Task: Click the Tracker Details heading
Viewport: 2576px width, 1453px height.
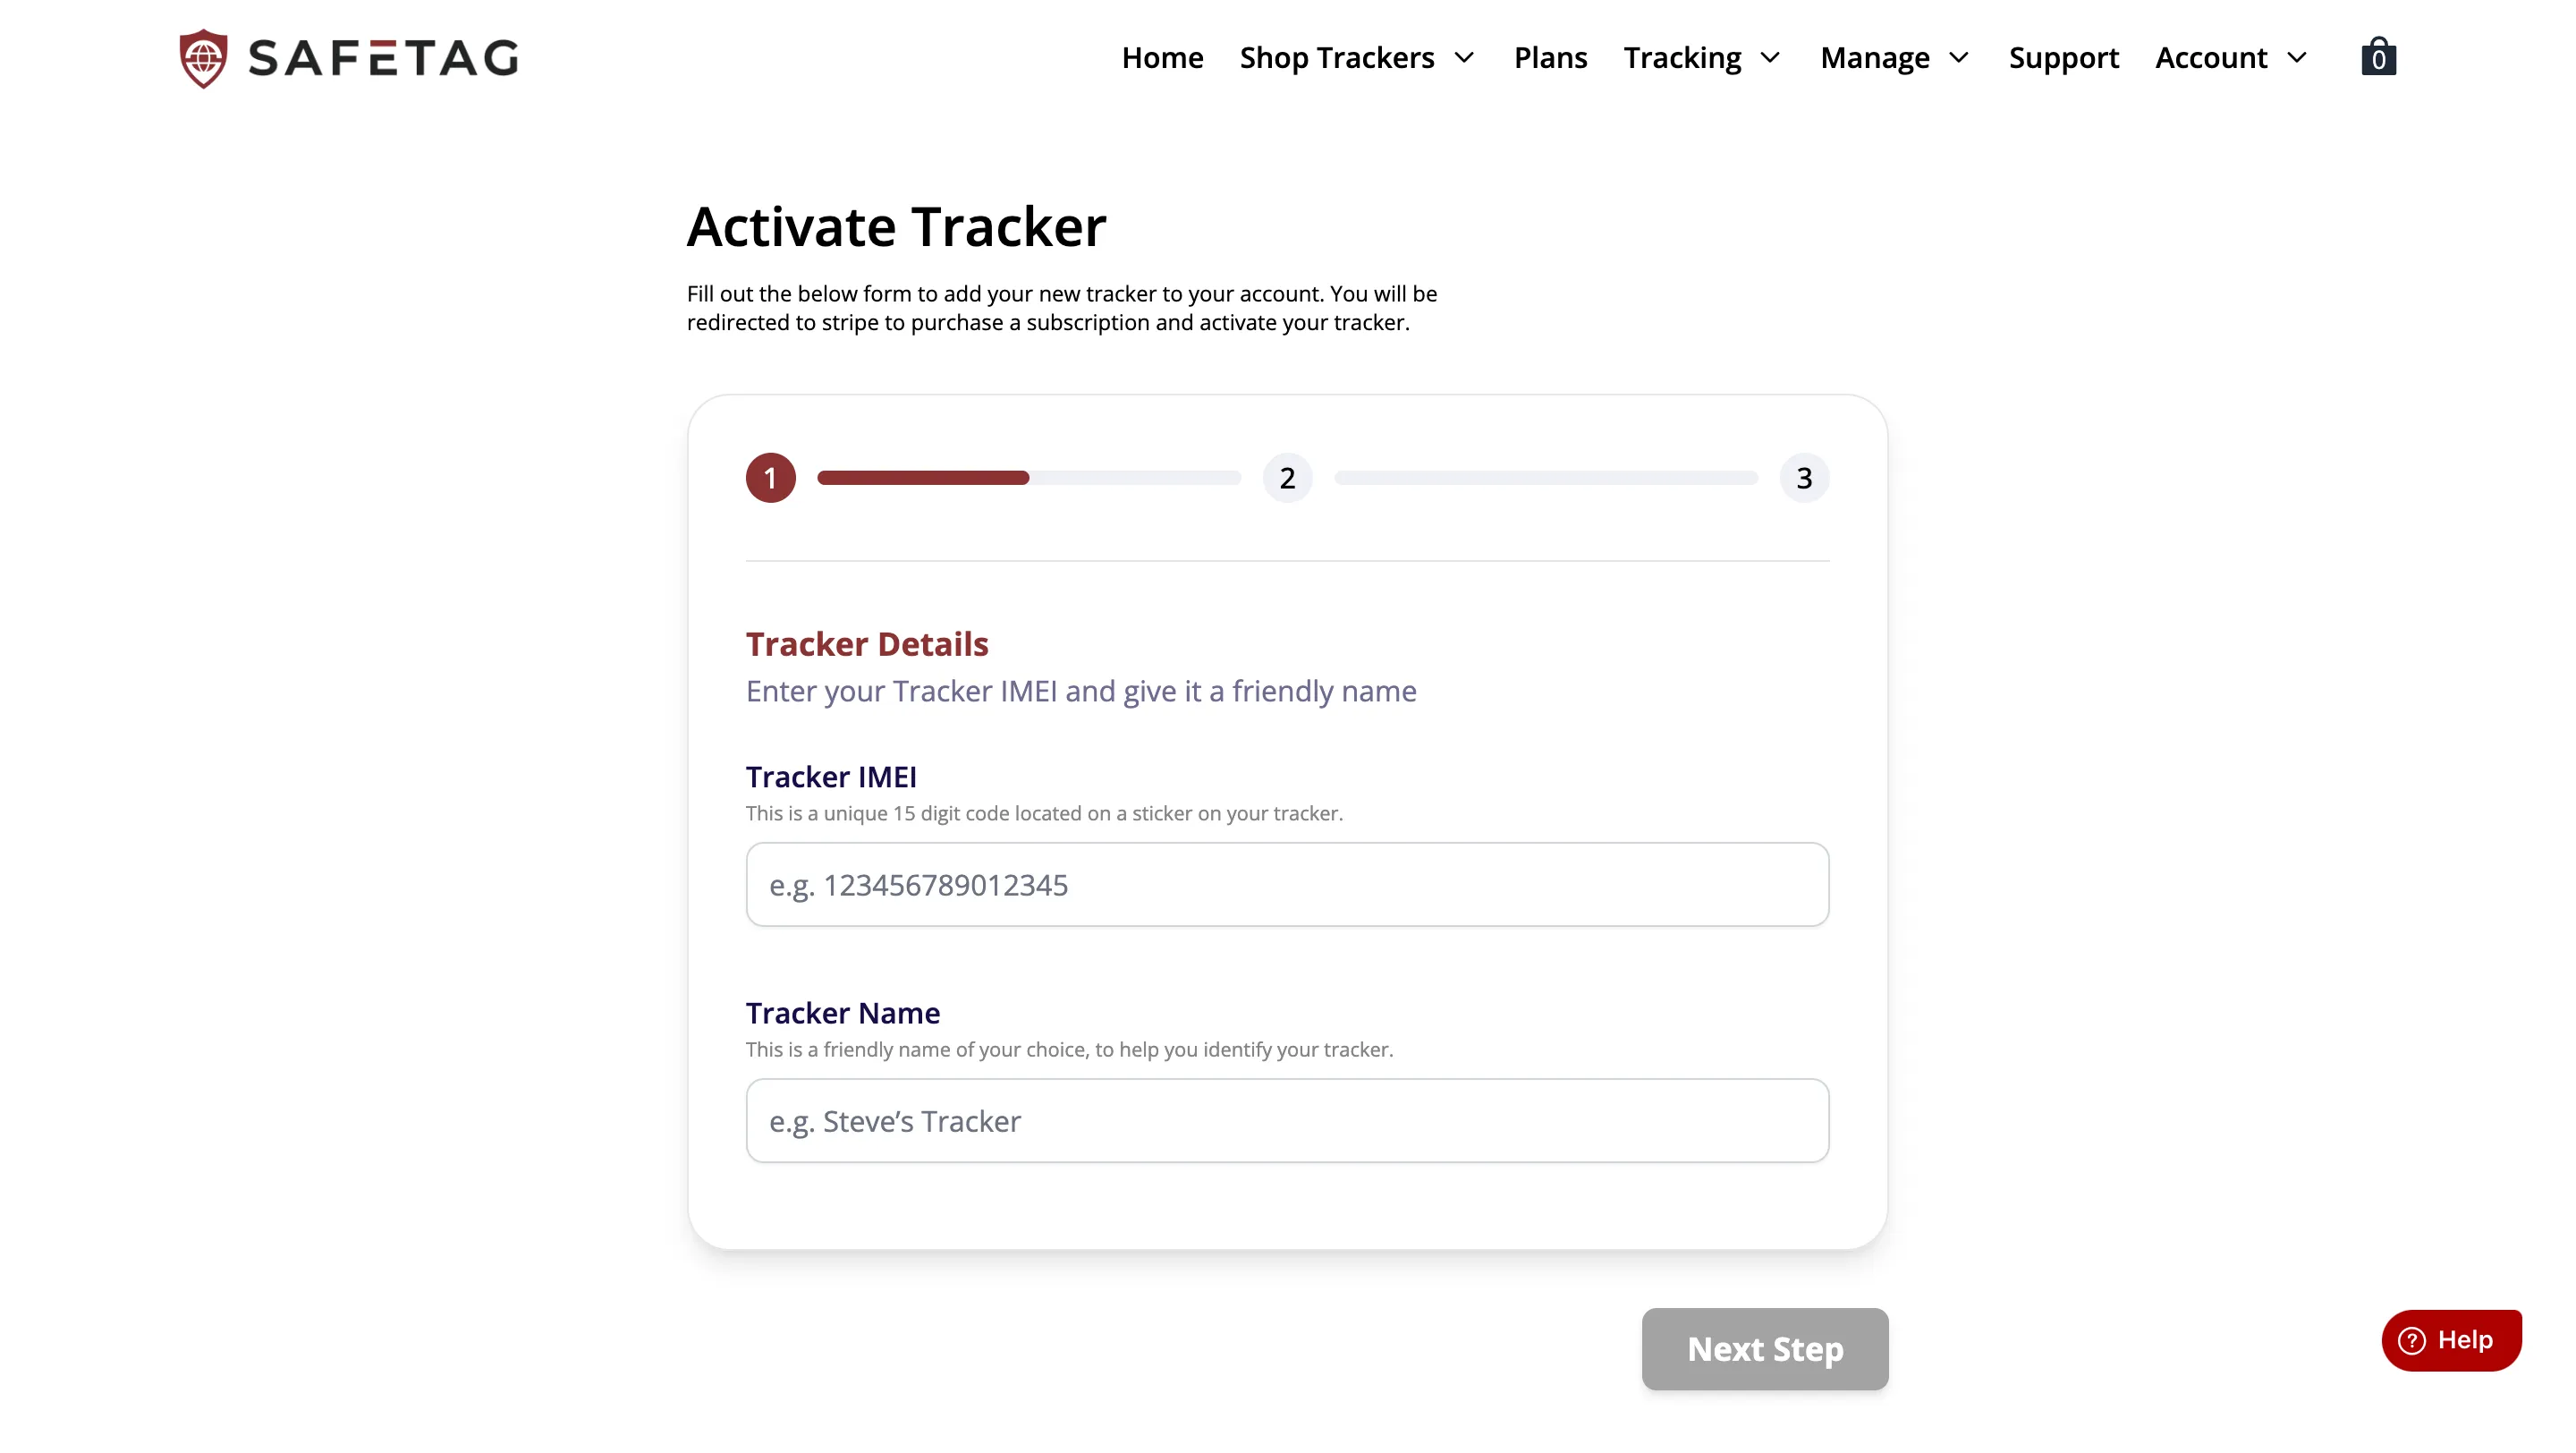Action: click(866, 643)
